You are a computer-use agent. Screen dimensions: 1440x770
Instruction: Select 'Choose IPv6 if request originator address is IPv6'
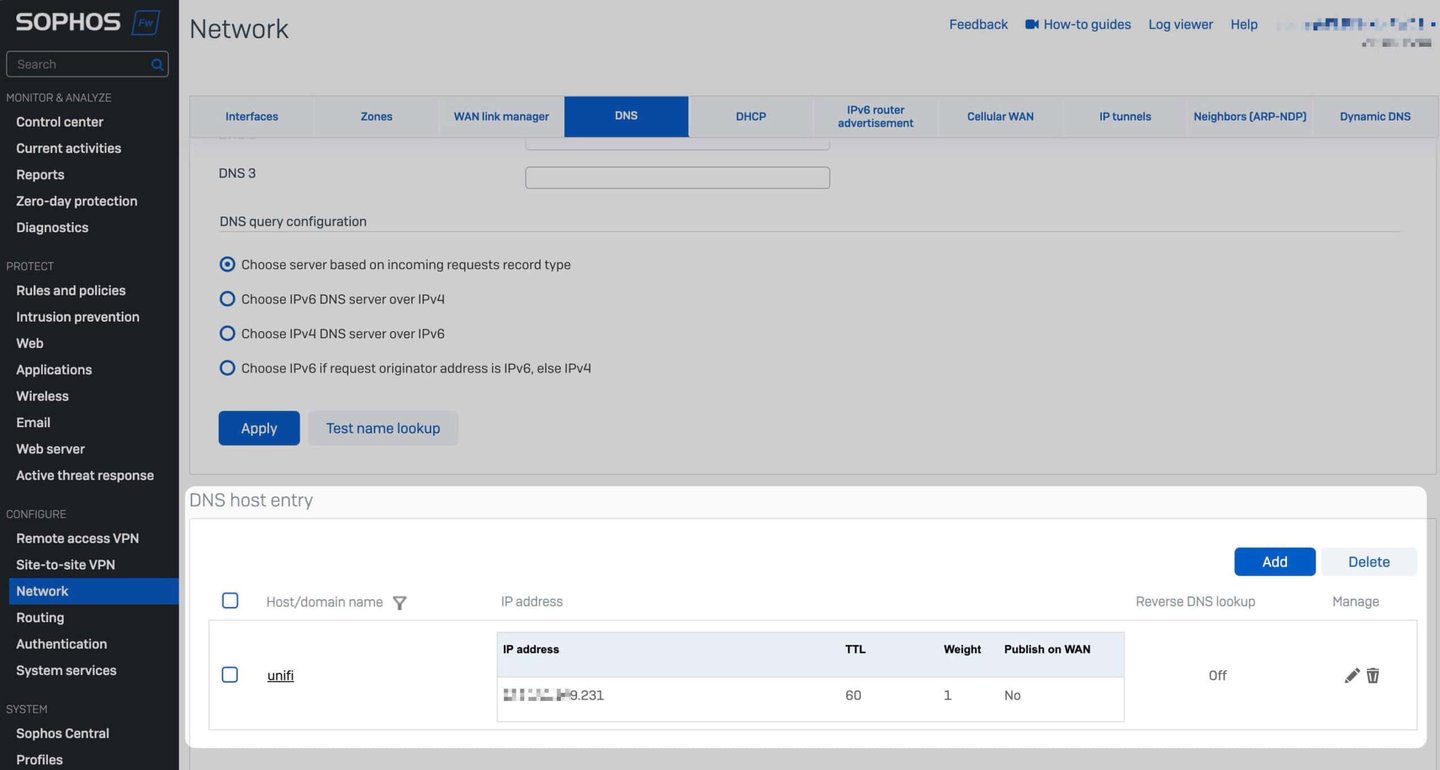pos(227,368)
